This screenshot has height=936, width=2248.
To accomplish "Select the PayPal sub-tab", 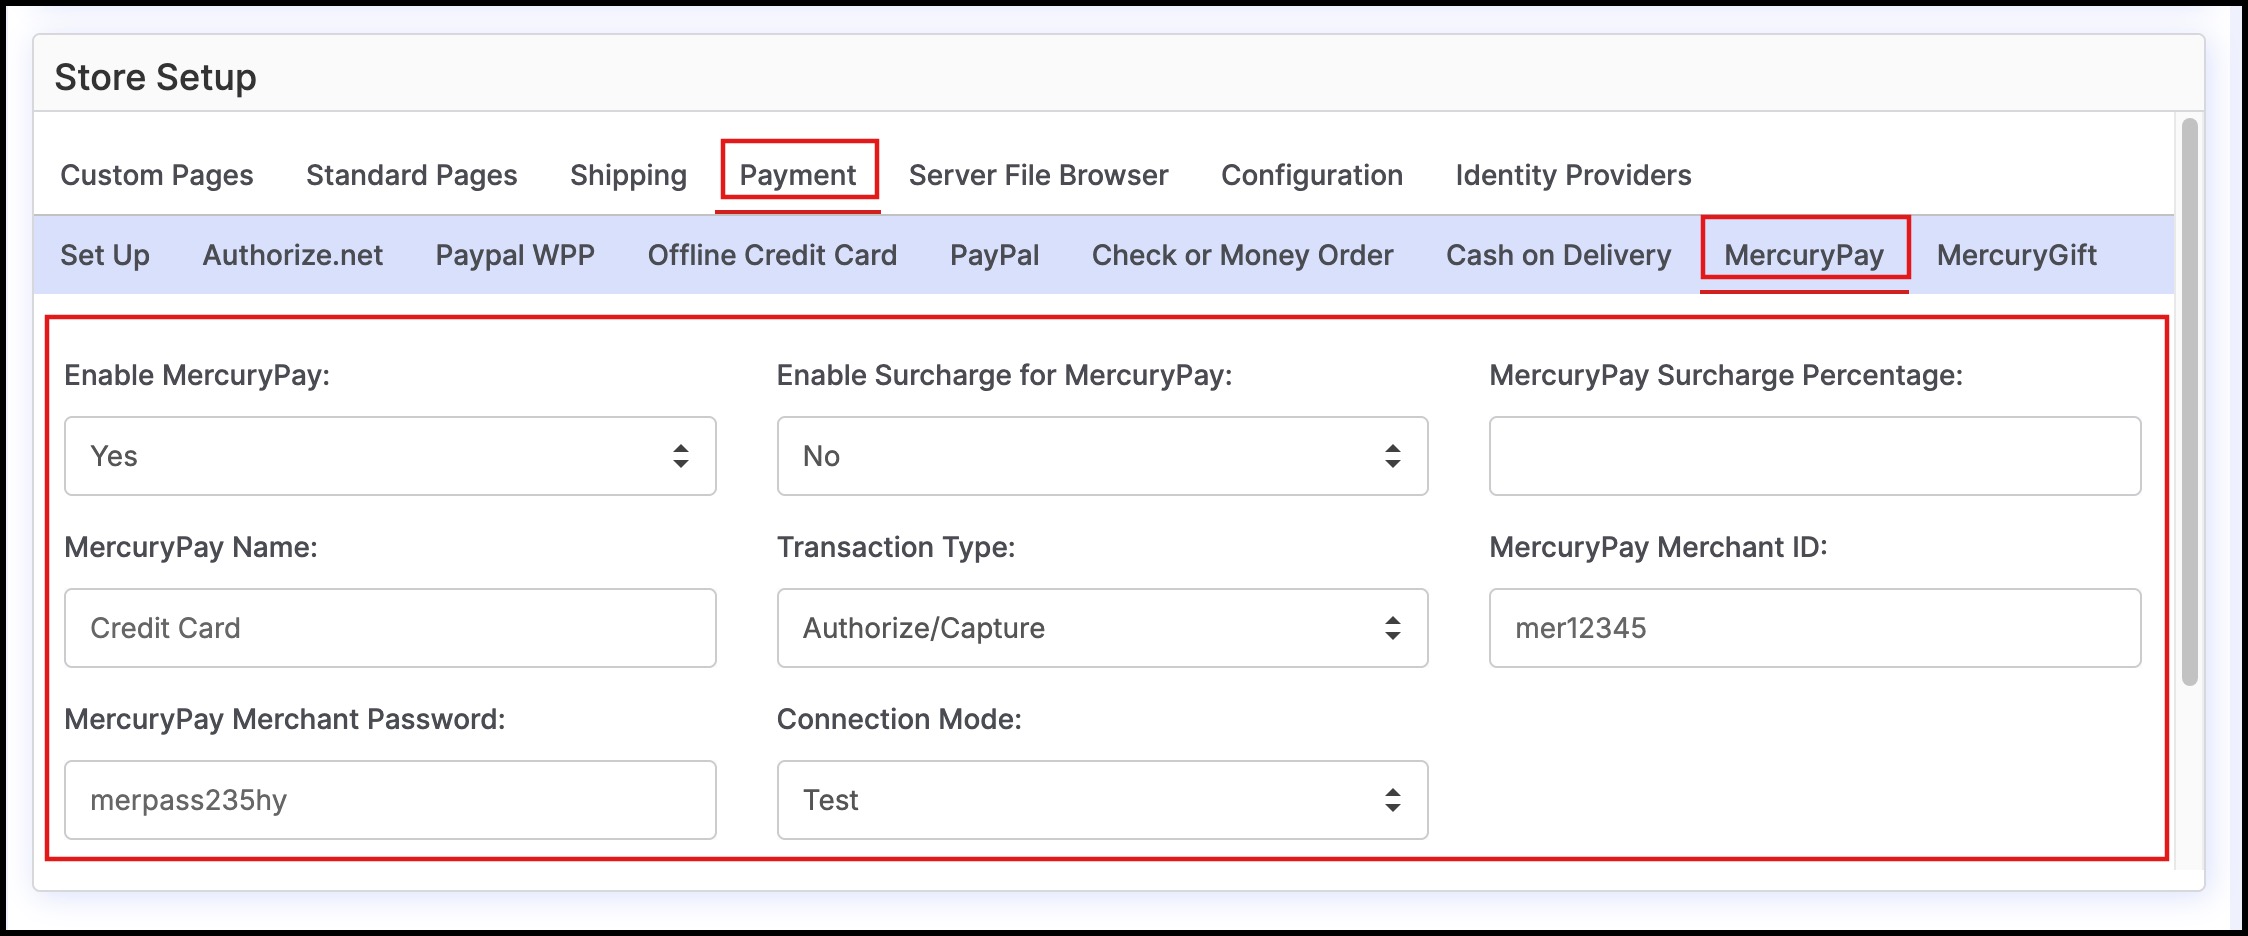I will point(994,255).
